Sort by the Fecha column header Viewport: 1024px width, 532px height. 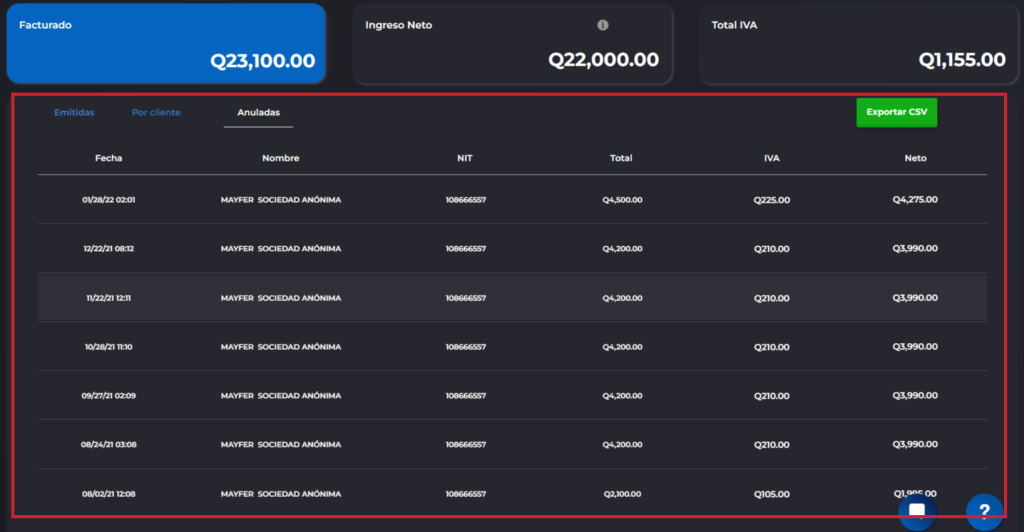(108, 158)
